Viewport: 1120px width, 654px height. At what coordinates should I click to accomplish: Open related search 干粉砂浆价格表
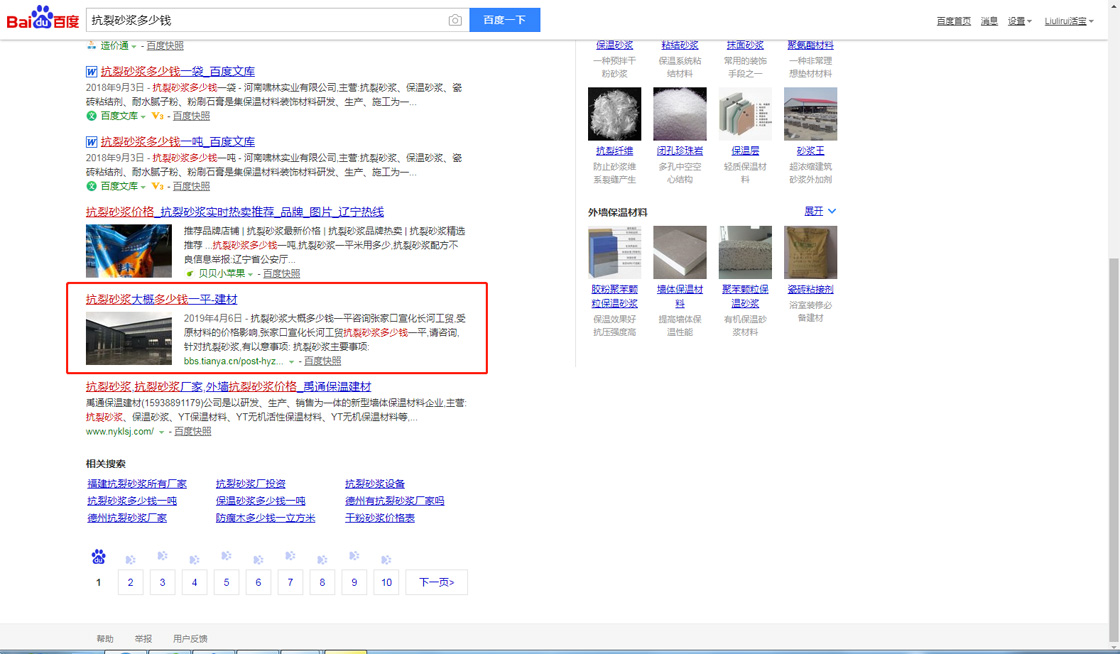point(380,518)
